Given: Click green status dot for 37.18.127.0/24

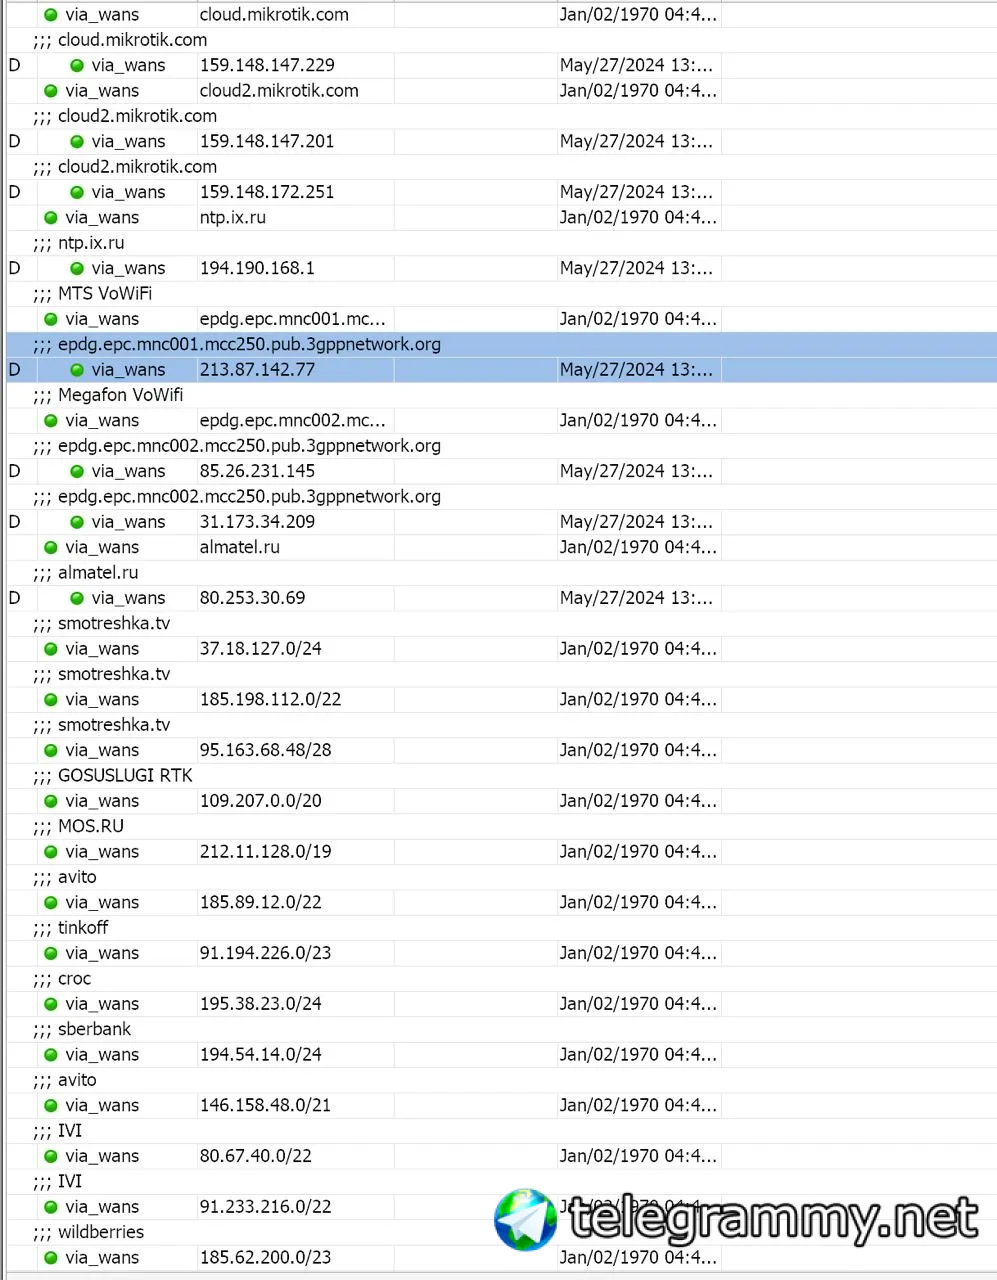Looking at the screenshot, I should (51, 649).
